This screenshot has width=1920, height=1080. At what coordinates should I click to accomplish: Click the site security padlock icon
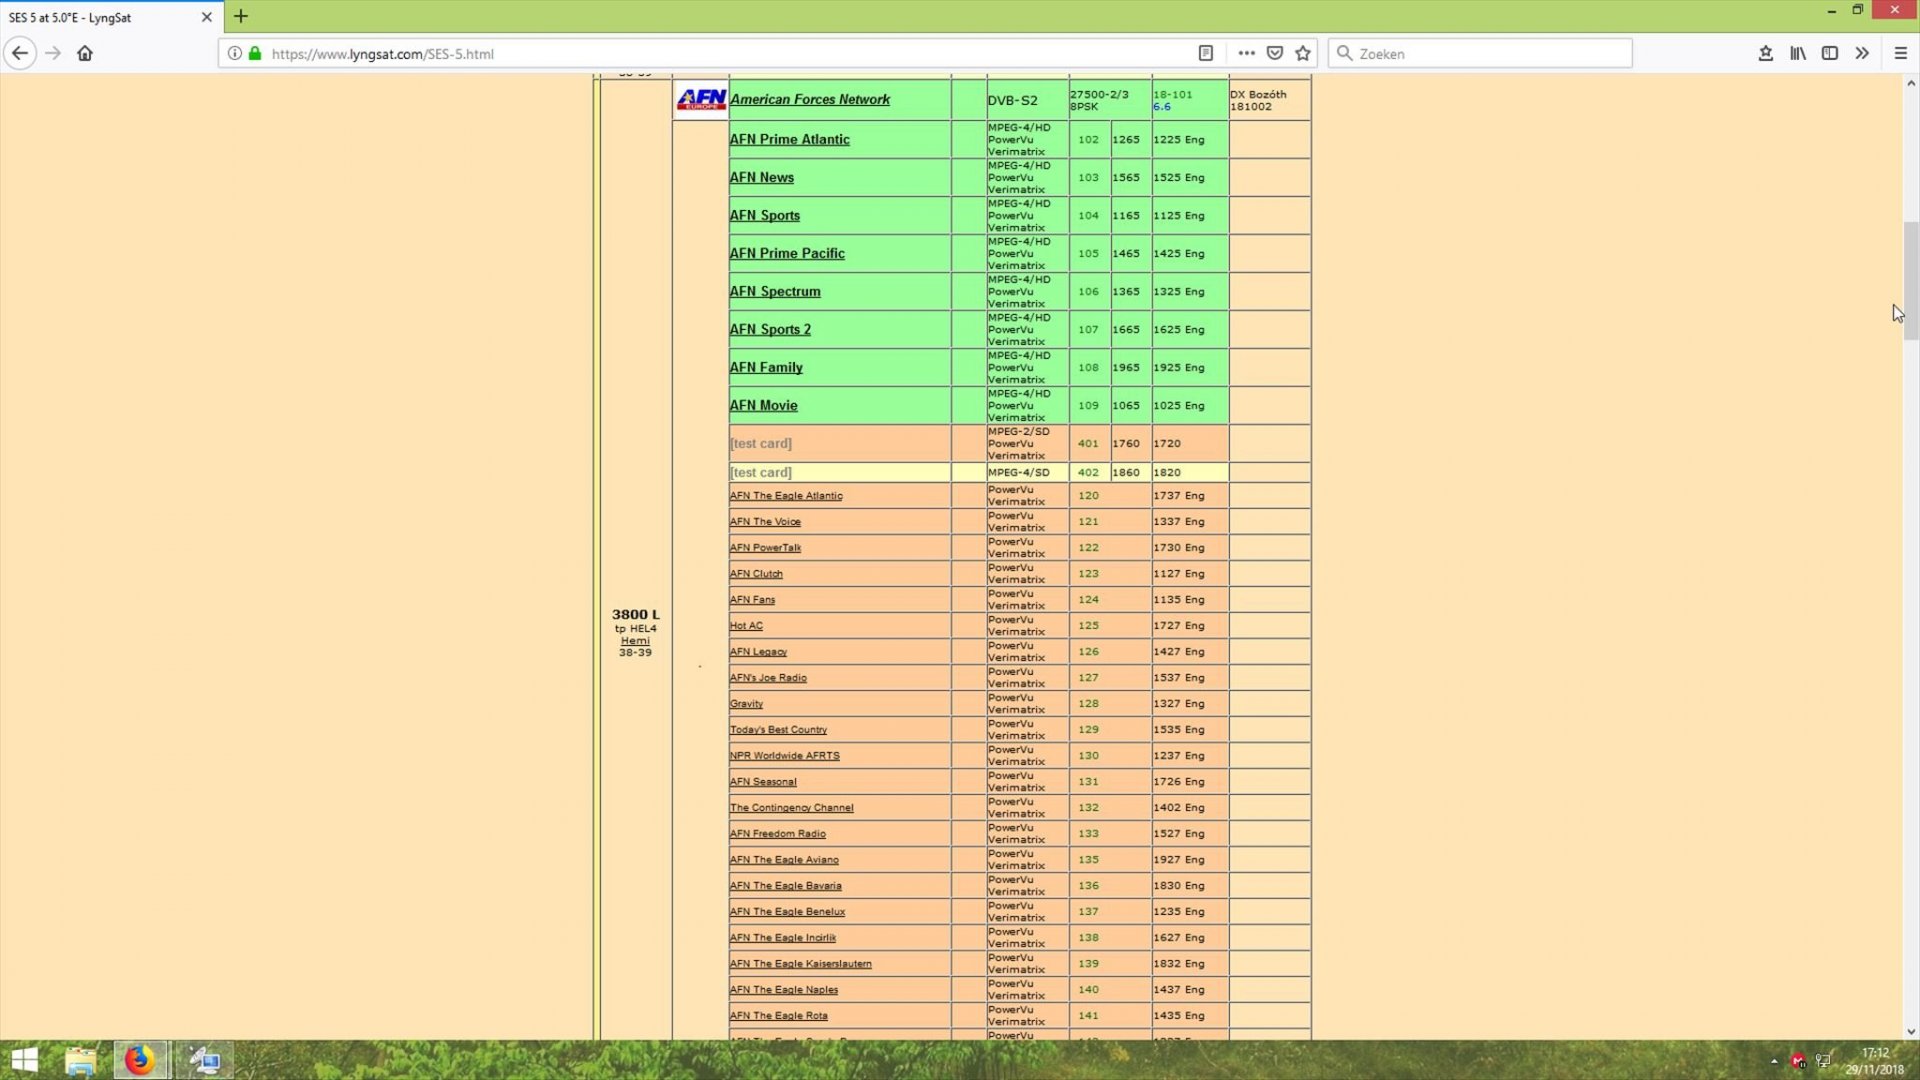click(x=255, y=53)
